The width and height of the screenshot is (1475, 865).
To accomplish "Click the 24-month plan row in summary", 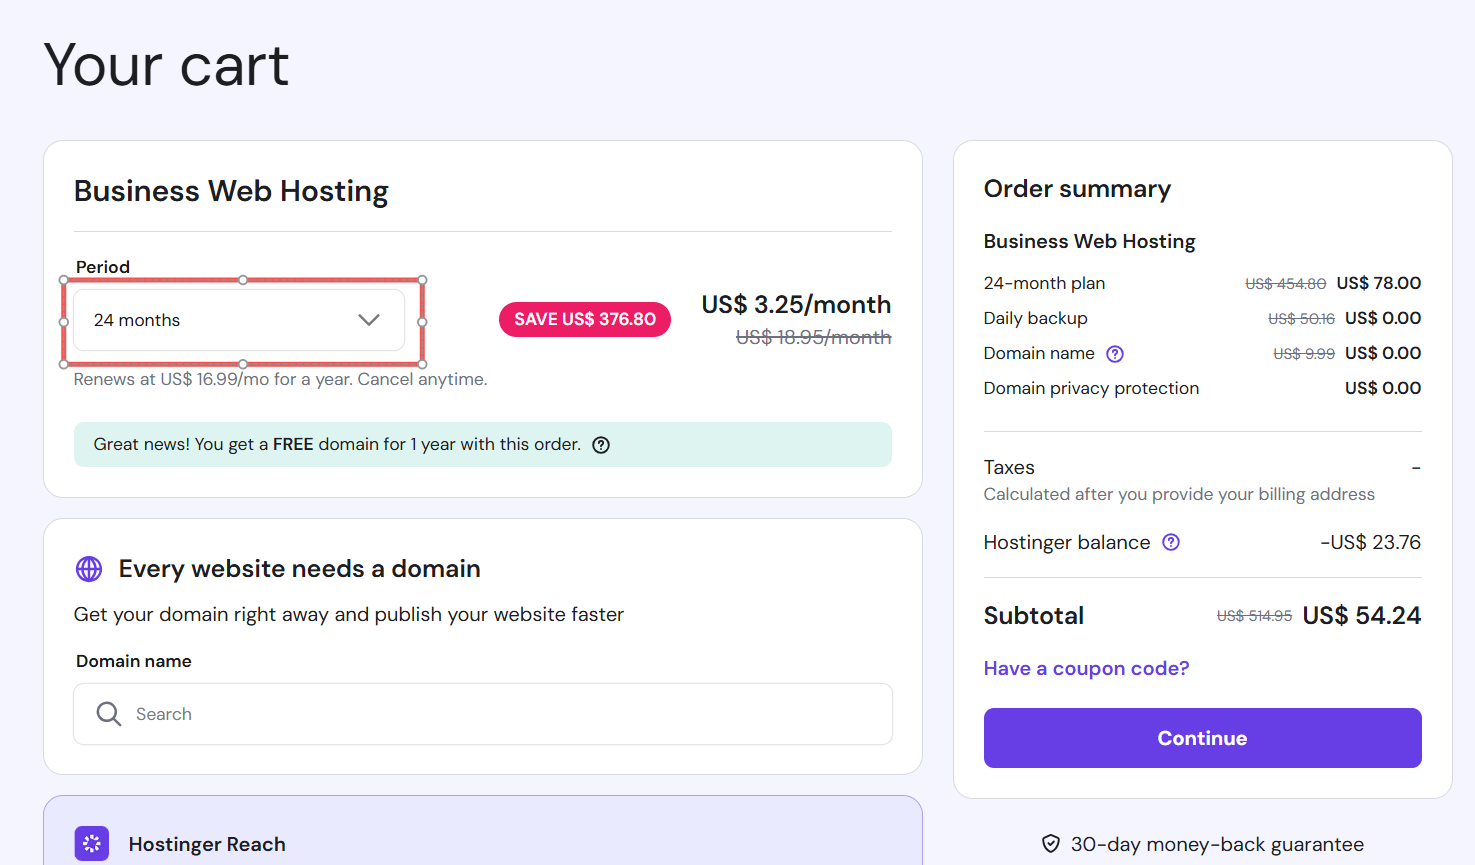I will (1044, 283).
